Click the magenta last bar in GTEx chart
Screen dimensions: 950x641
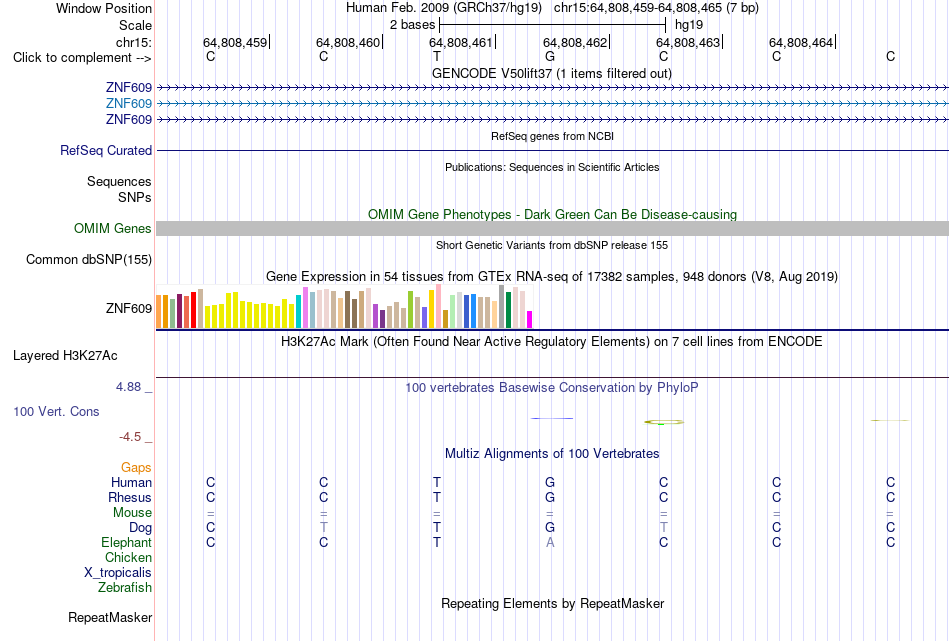(x=530, y=319)
